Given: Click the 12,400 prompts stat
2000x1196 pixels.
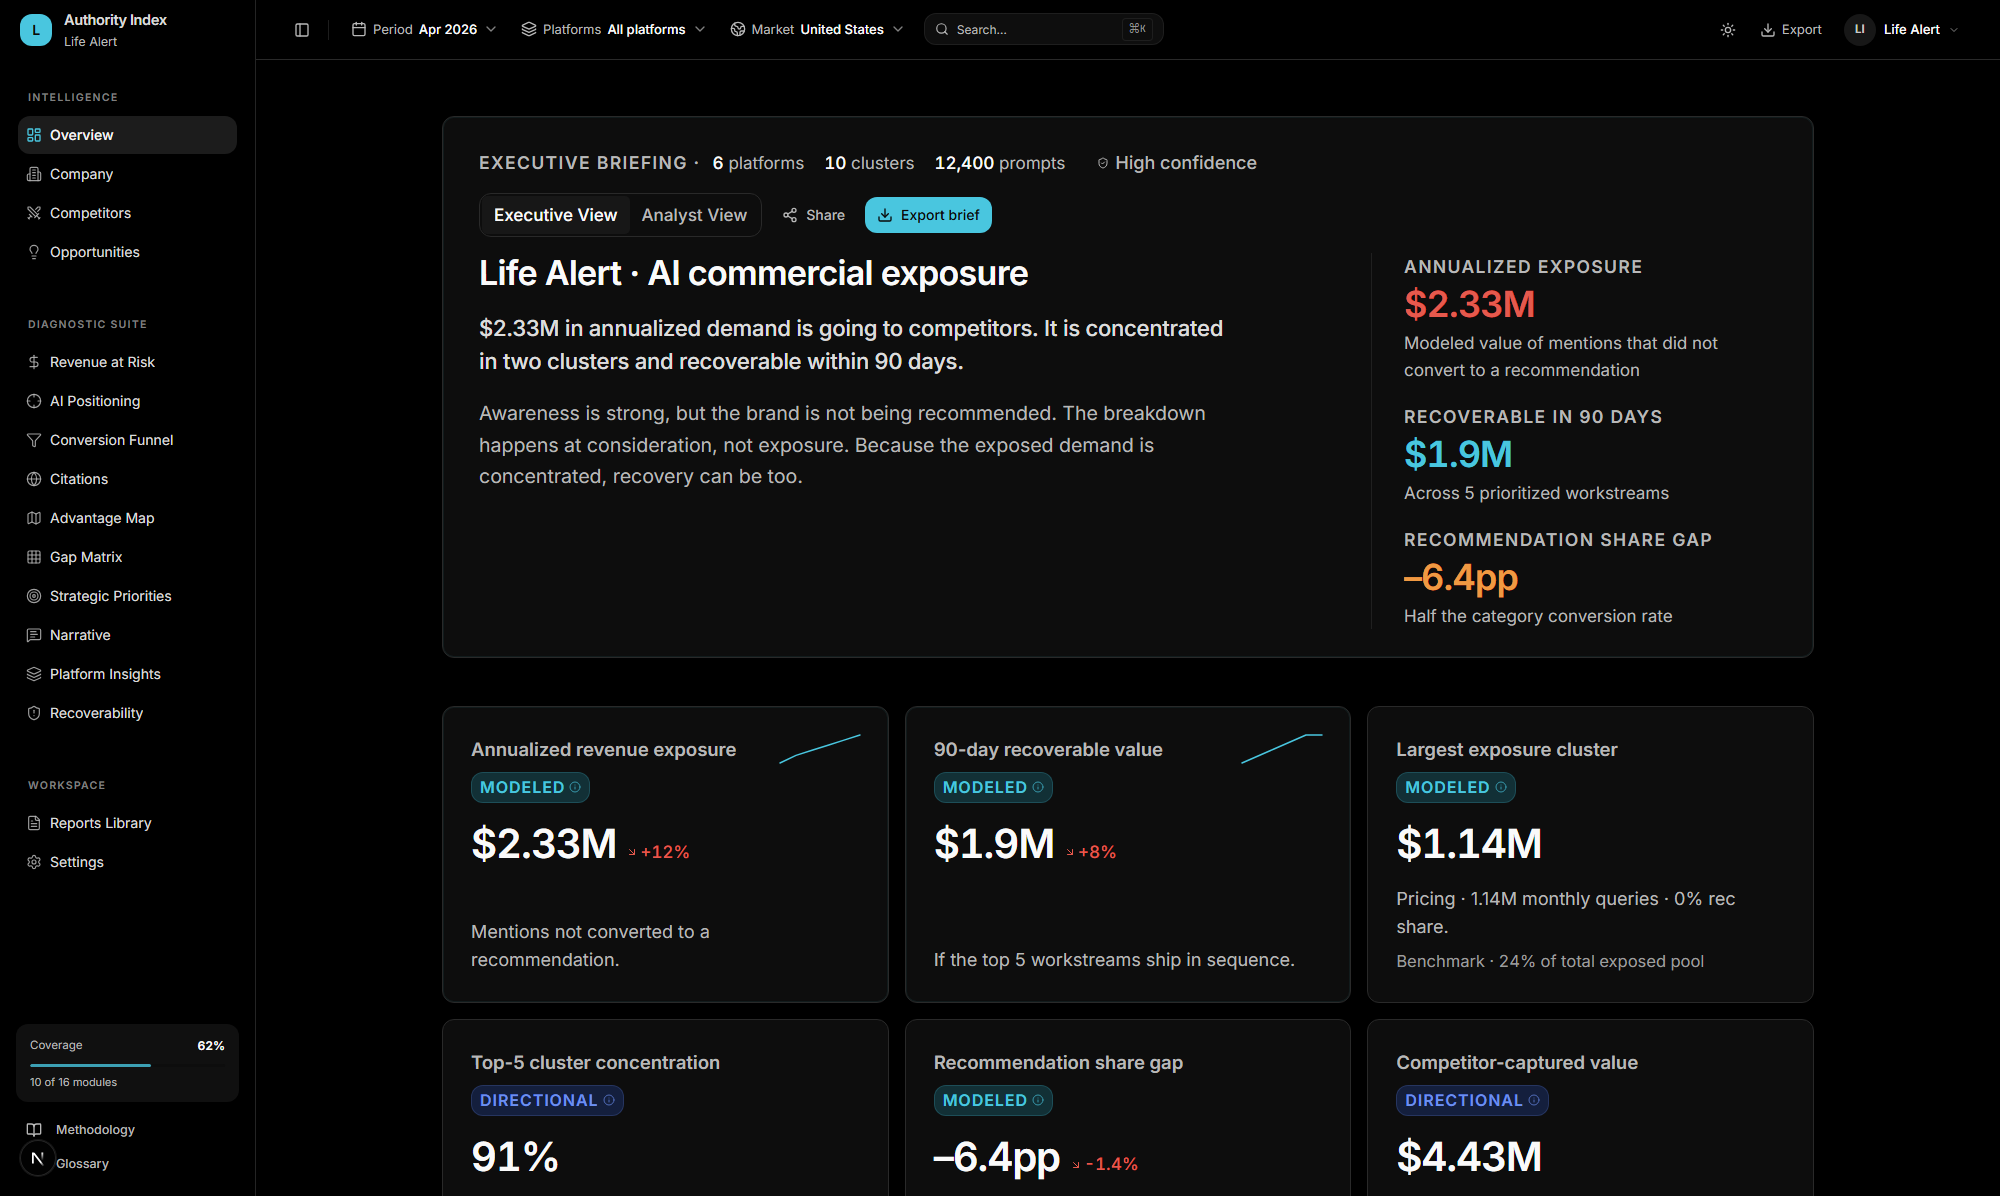Looking at the screenshot, I should (999, 163).
